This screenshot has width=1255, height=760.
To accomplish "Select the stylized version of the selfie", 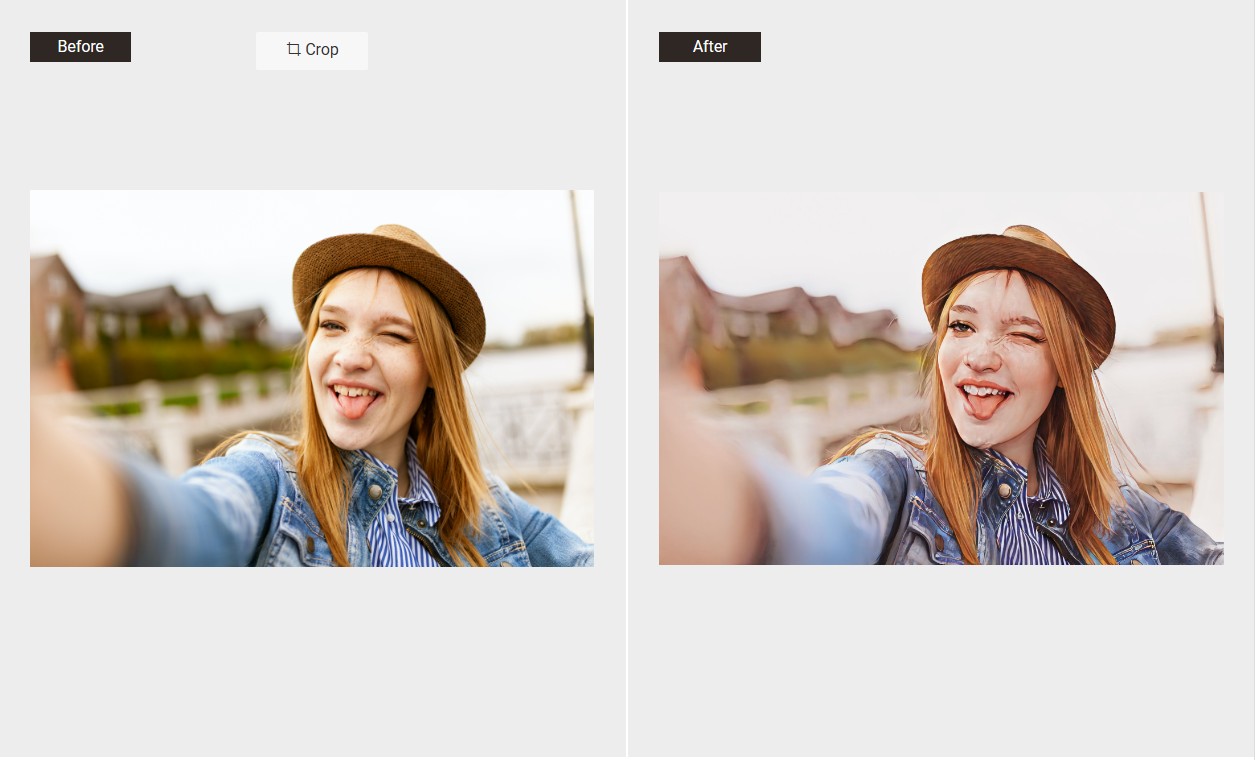I will (940, 378).
